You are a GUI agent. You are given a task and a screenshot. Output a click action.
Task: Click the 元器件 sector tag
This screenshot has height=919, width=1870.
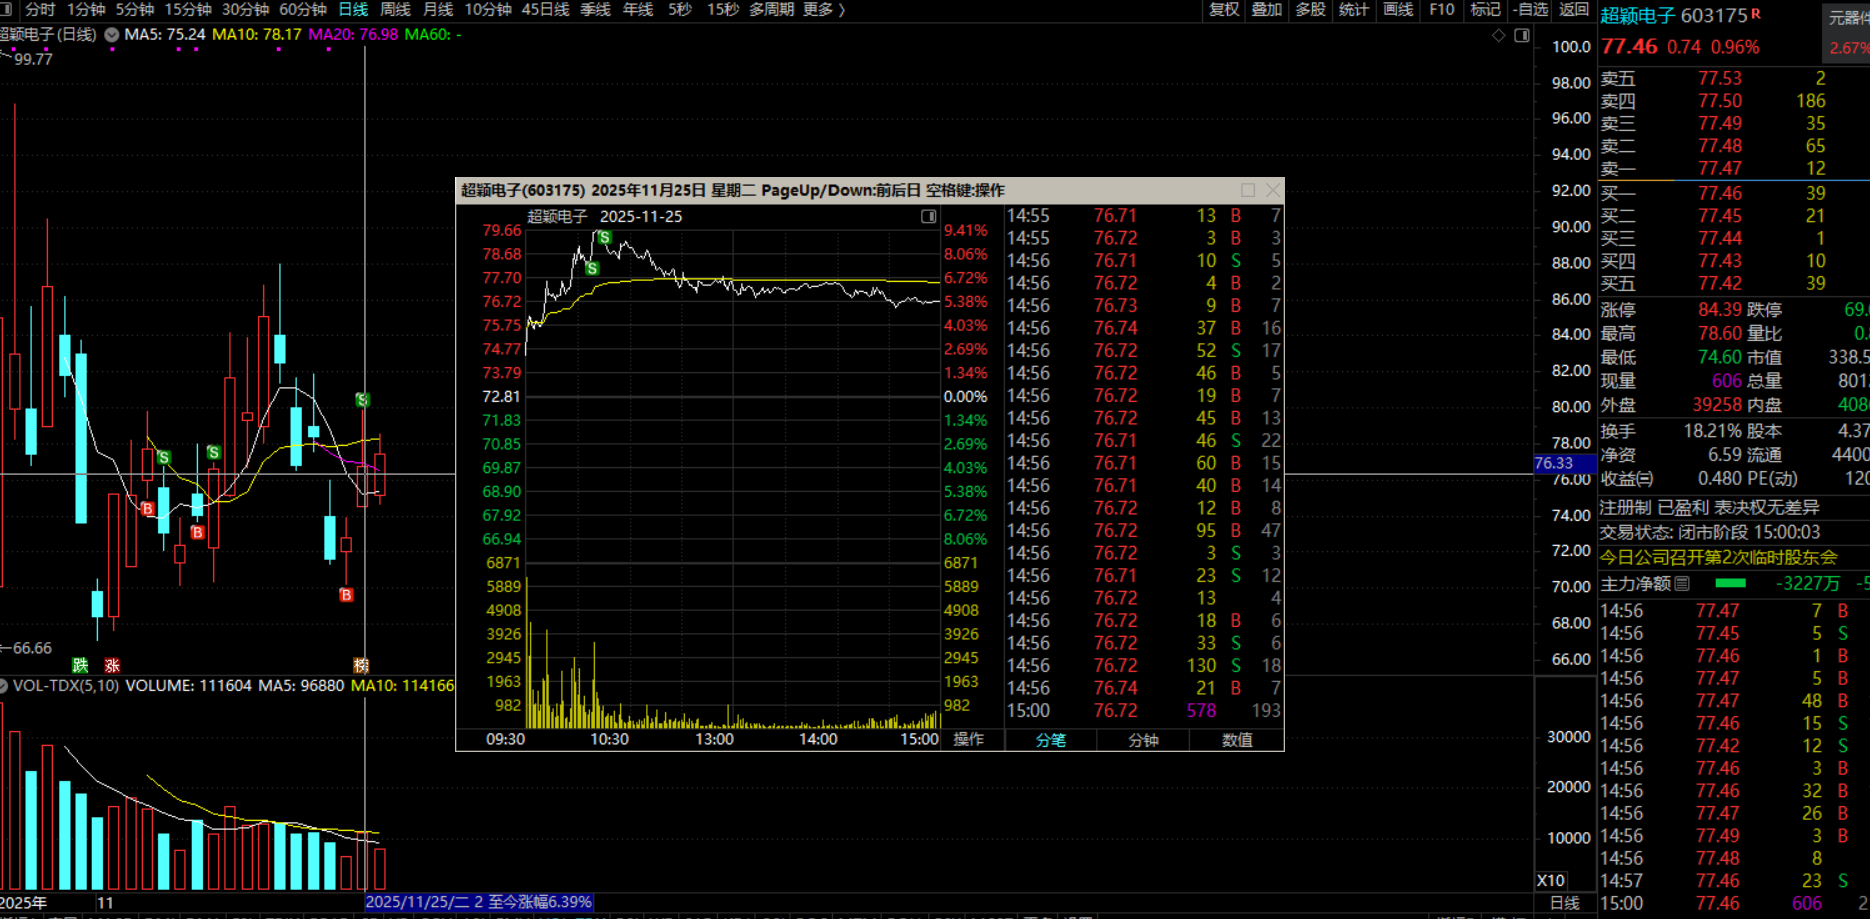click(x=1849, y=18)
